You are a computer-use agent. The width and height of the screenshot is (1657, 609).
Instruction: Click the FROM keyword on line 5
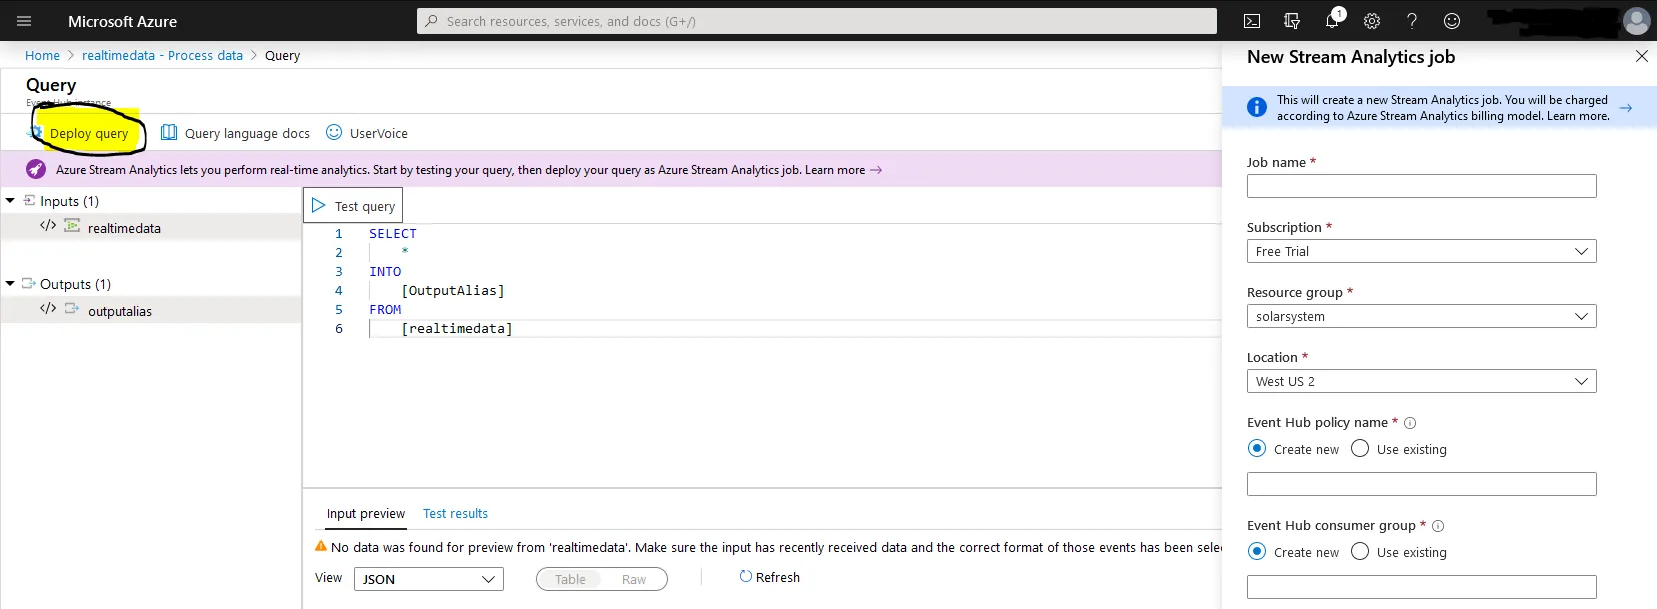(x=385, y=309)
